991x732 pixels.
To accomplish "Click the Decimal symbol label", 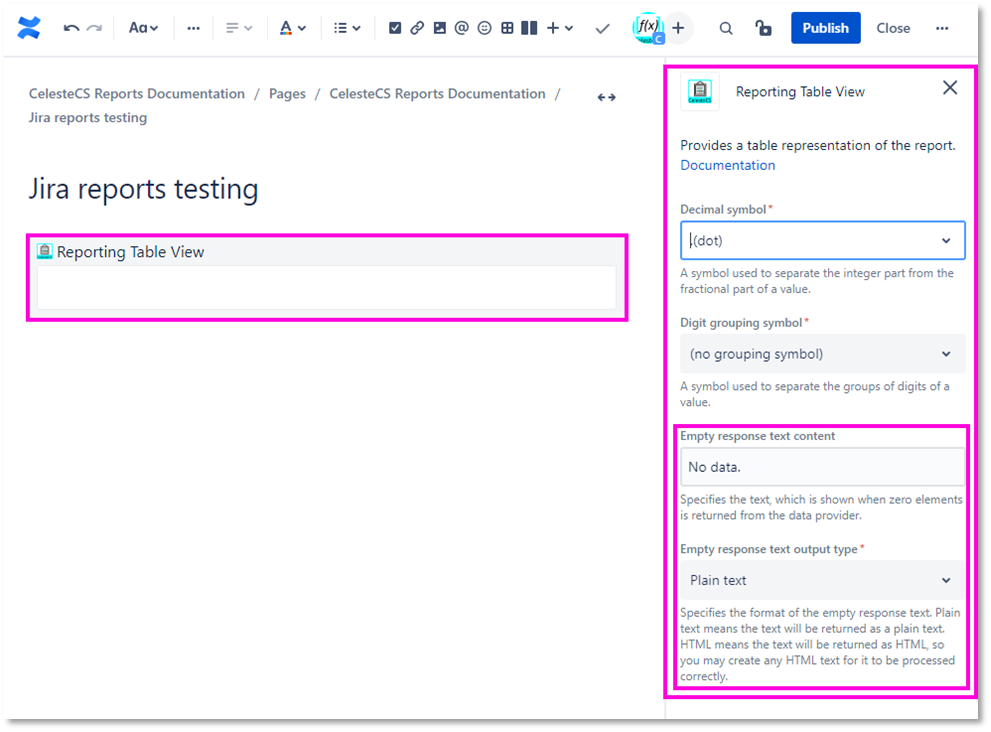I will 723,209.
